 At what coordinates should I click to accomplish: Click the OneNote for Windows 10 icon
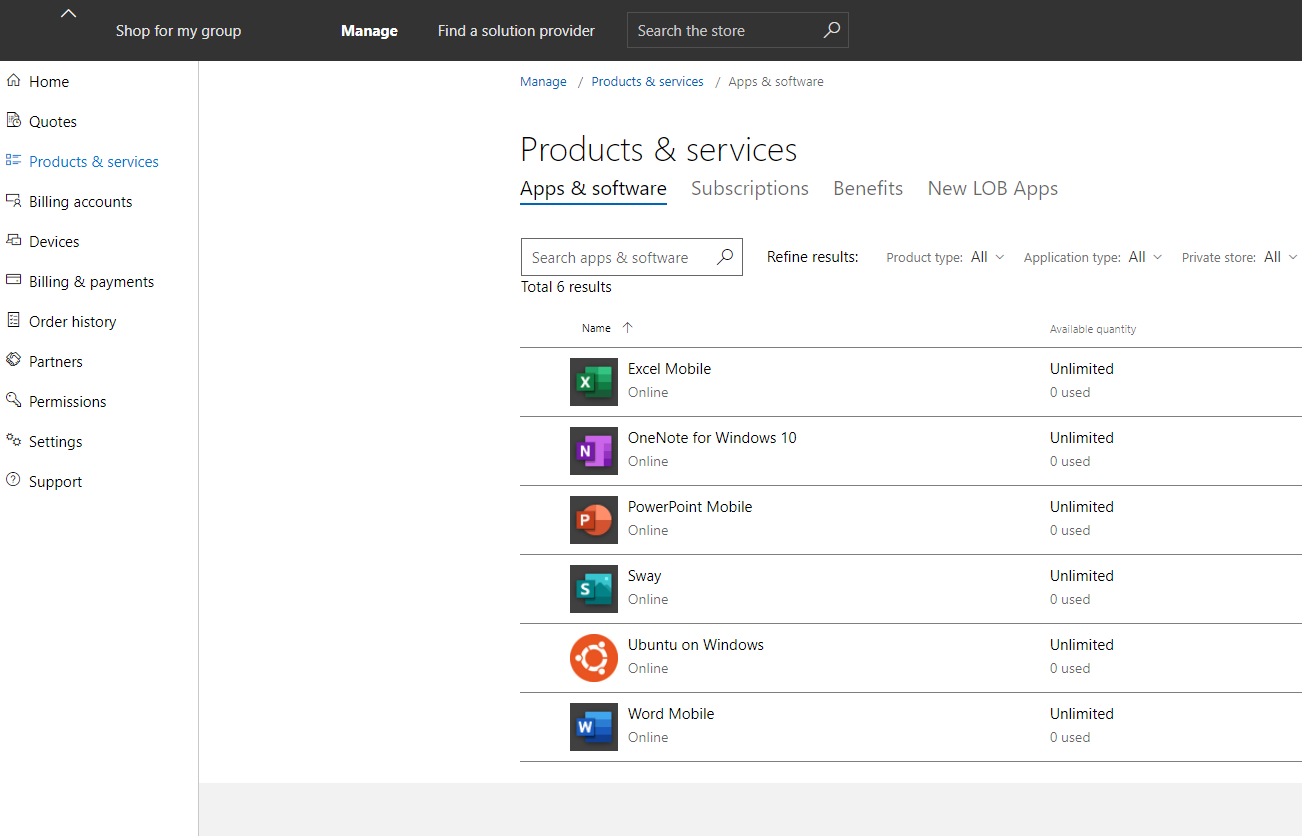594,451
